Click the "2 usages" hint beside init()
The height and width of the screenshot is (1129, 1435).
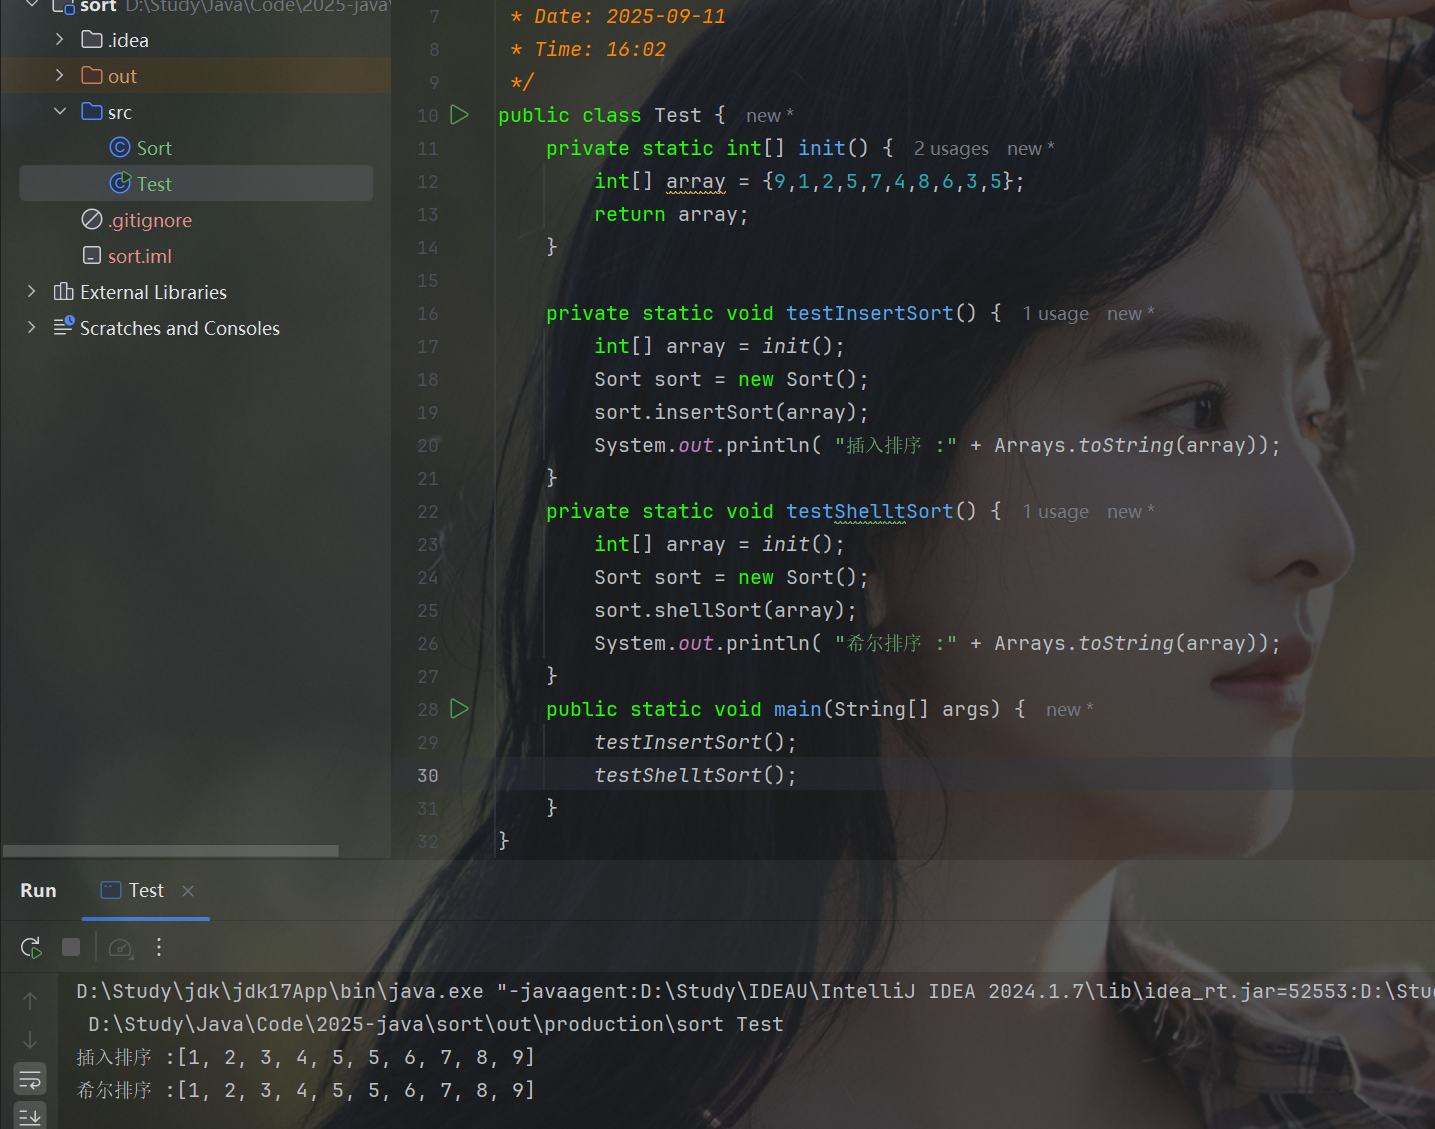pyautogui.click(x=951, y=149)
